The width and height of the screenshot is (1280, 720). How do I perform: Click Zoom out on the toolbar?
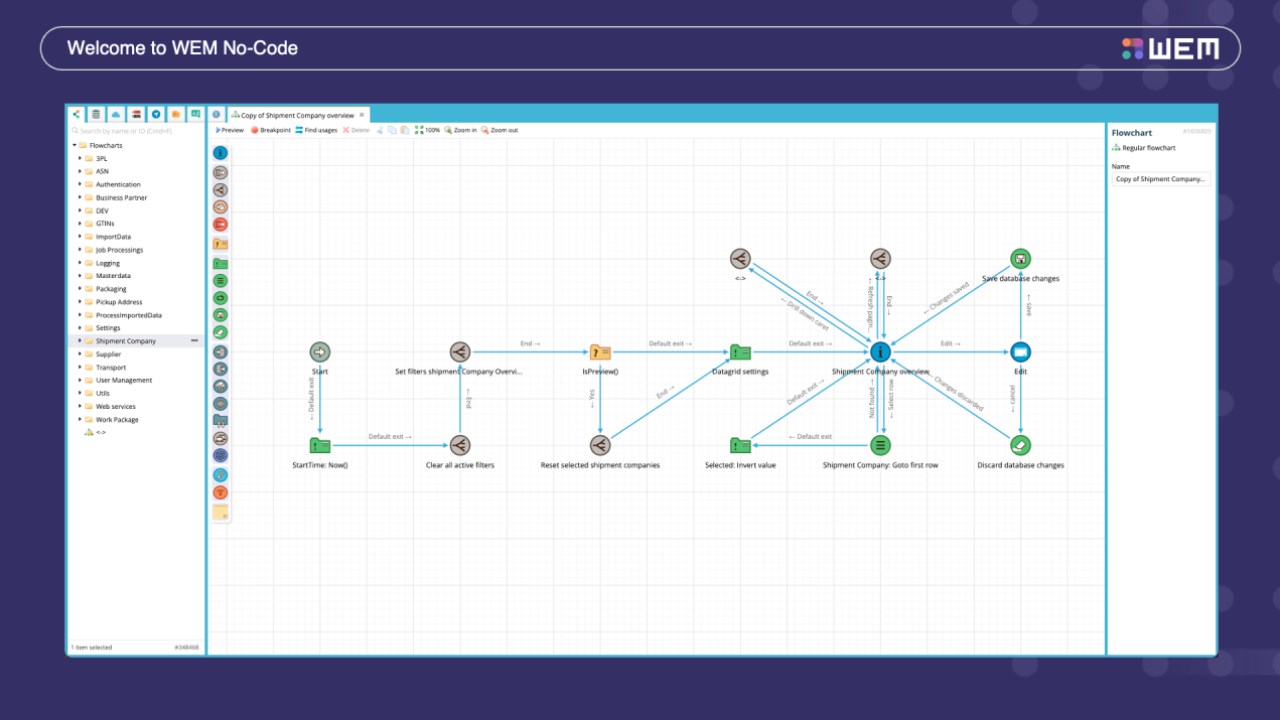click(x=500, y=130)
